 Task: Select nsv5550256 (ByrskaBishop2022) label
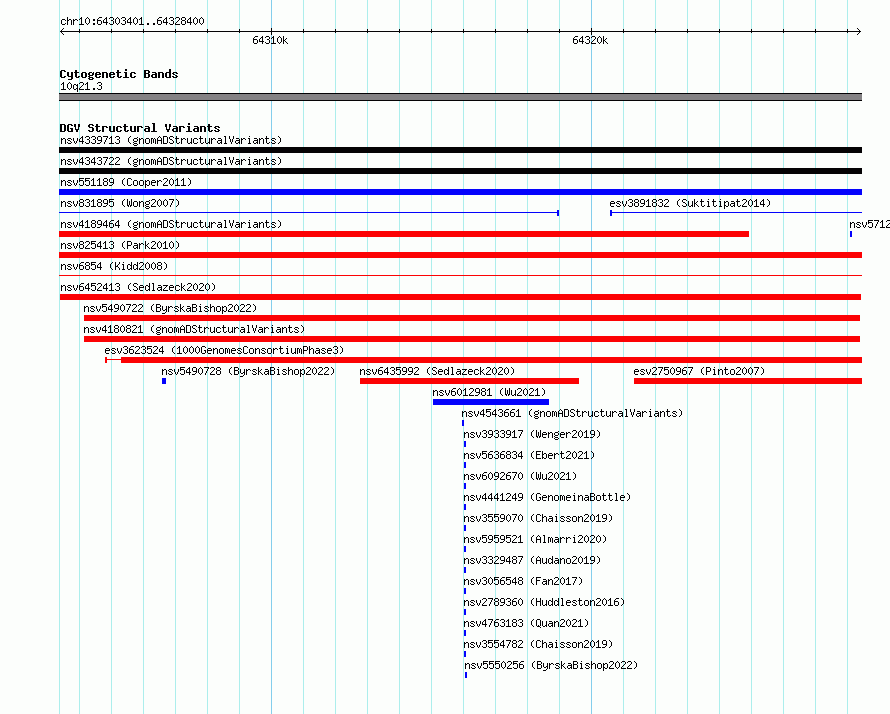point(551,665)
